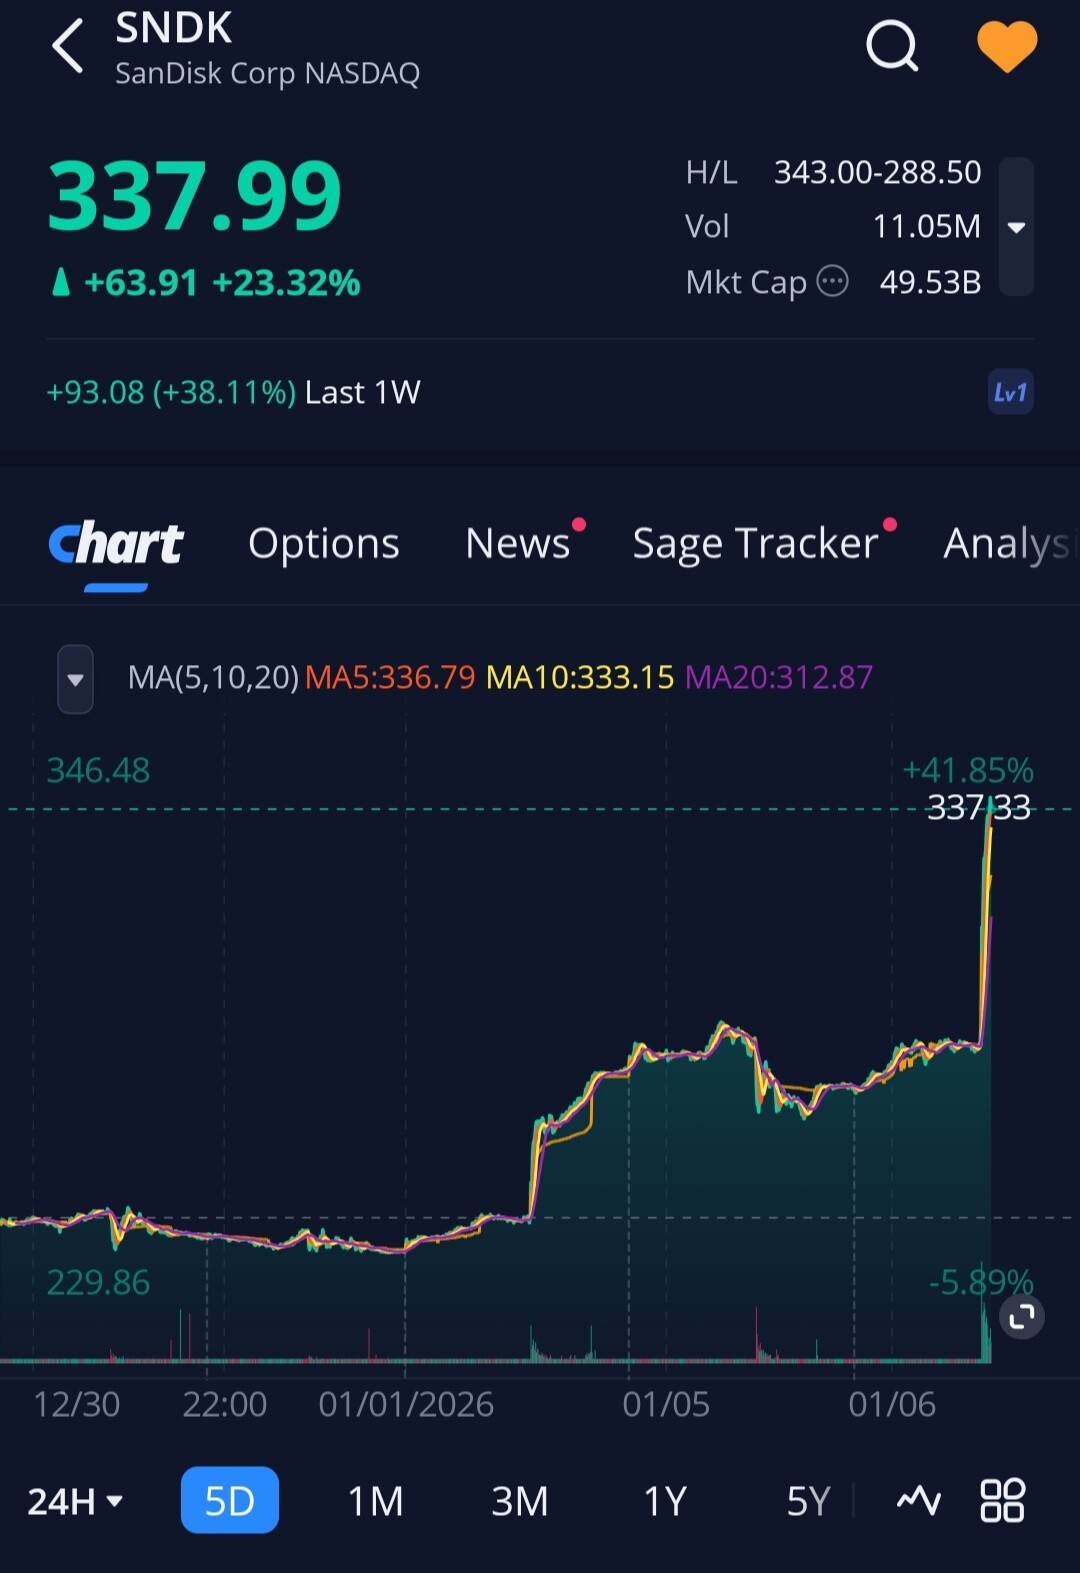Image resolution: width=1080 pixels, height=1573 pixels.
Task: Open the News tab
Action: click(518, 544)
